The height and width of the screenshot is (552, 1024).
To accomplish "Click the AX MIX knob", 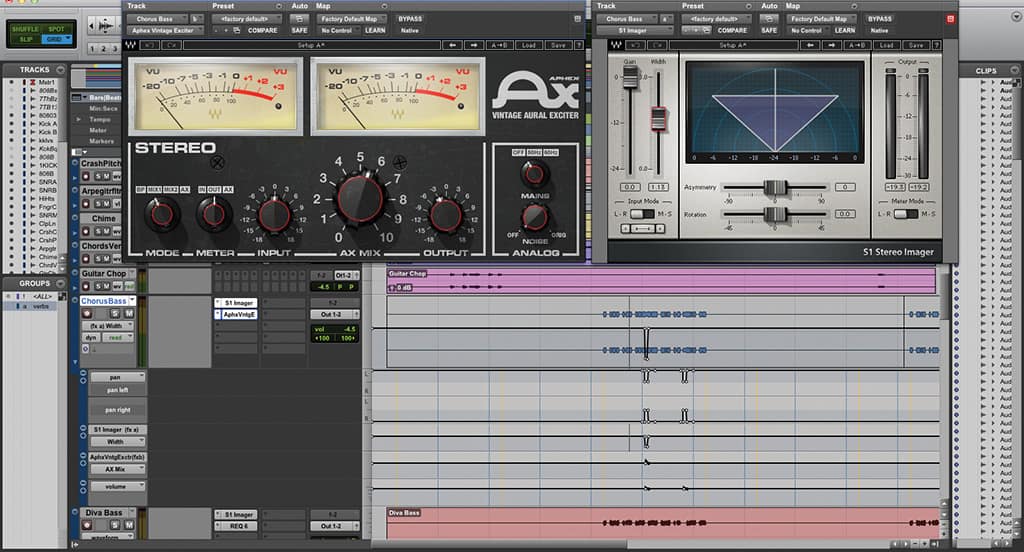I will pos(360,199).
